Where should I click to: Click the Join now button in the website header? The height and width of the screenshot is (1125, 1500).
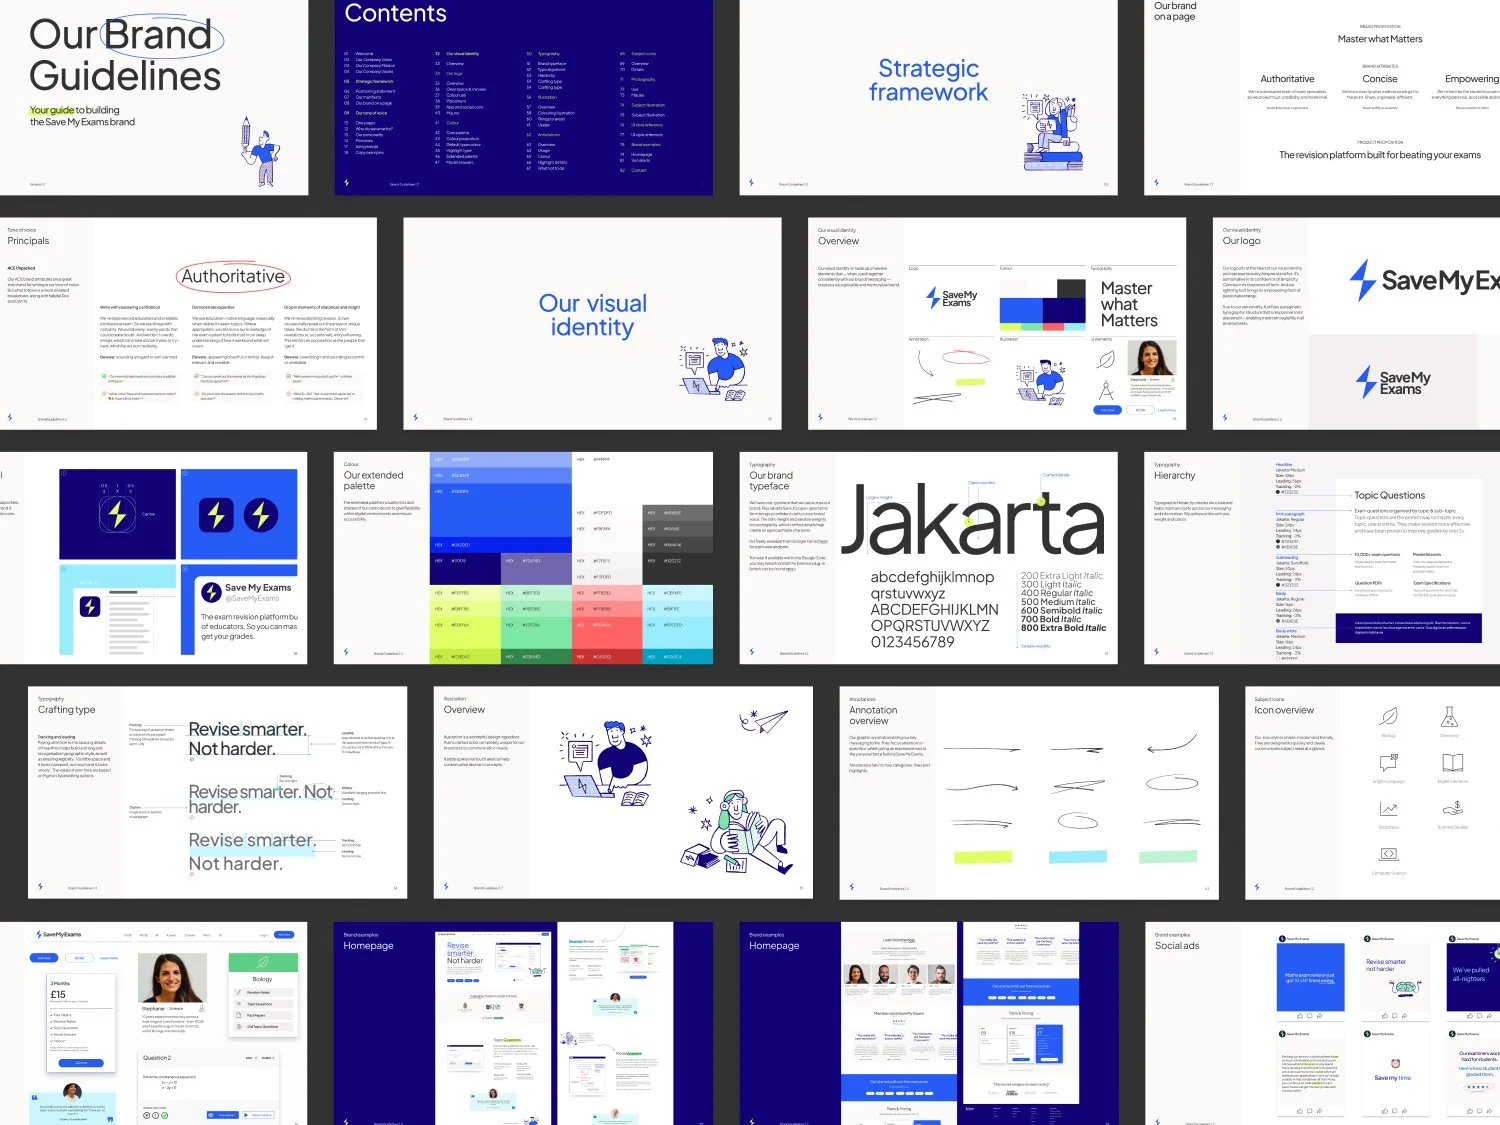pyautogui.click(x=285, y=935)
